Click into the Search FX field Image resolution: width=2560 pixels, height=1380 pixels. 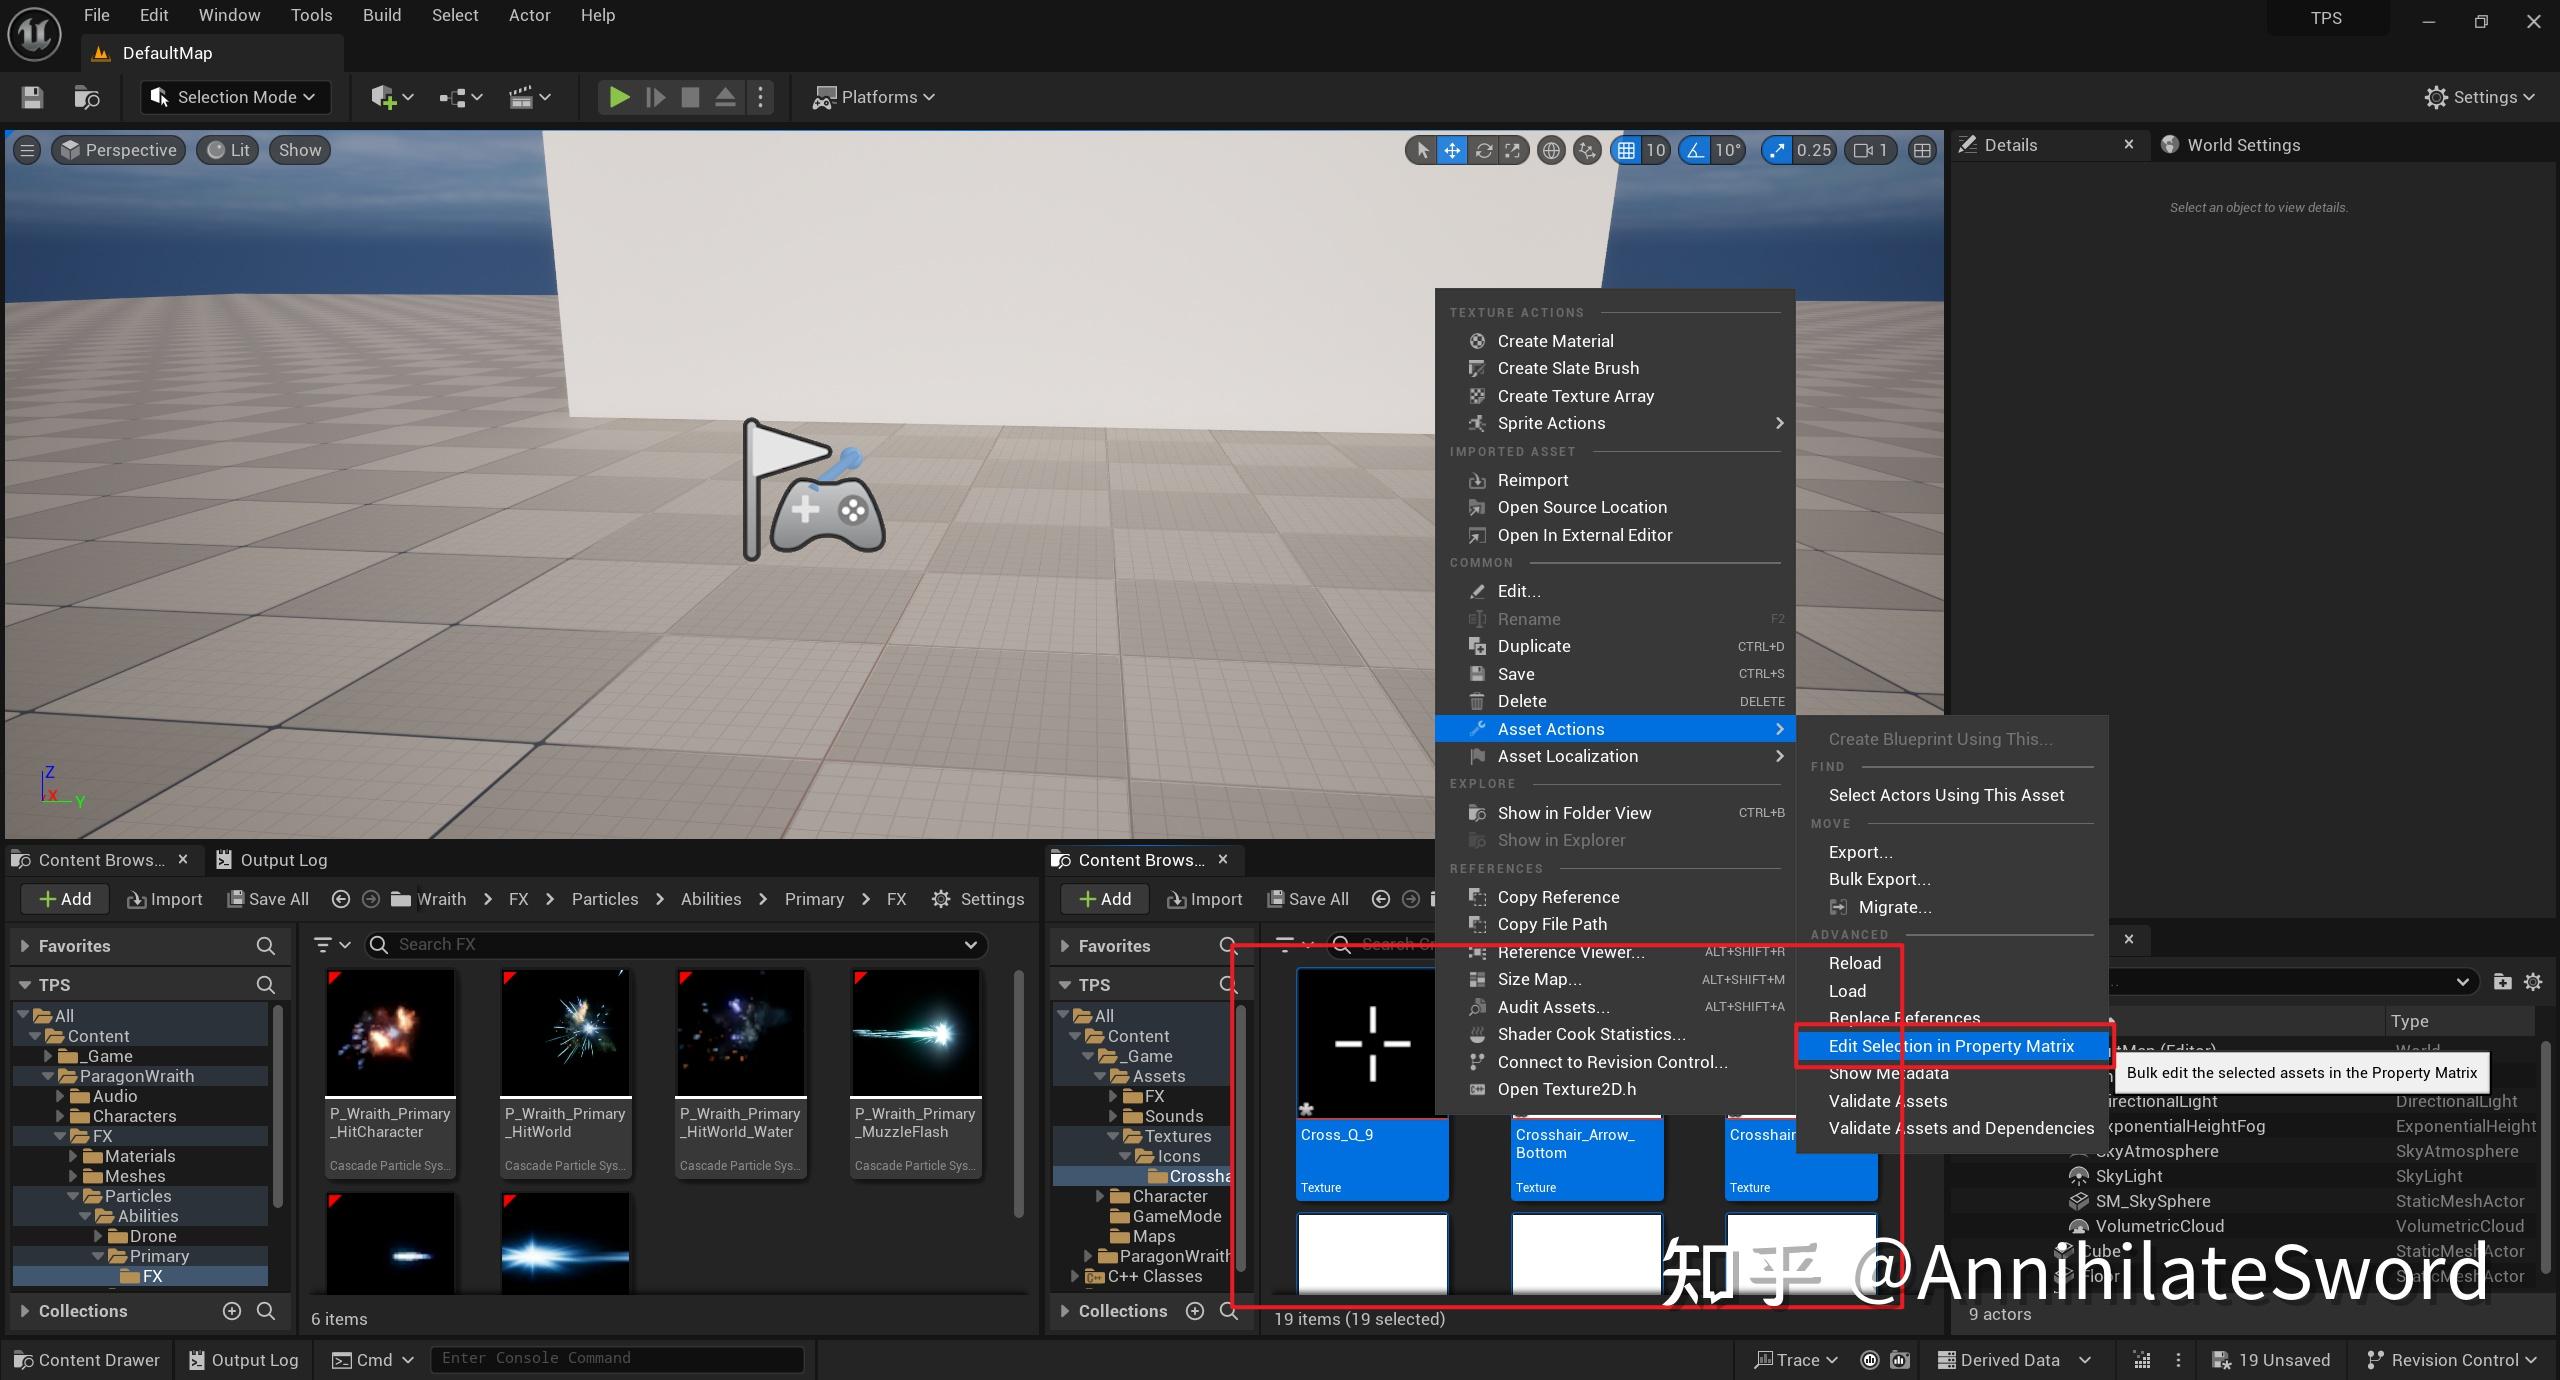(675, 944)
